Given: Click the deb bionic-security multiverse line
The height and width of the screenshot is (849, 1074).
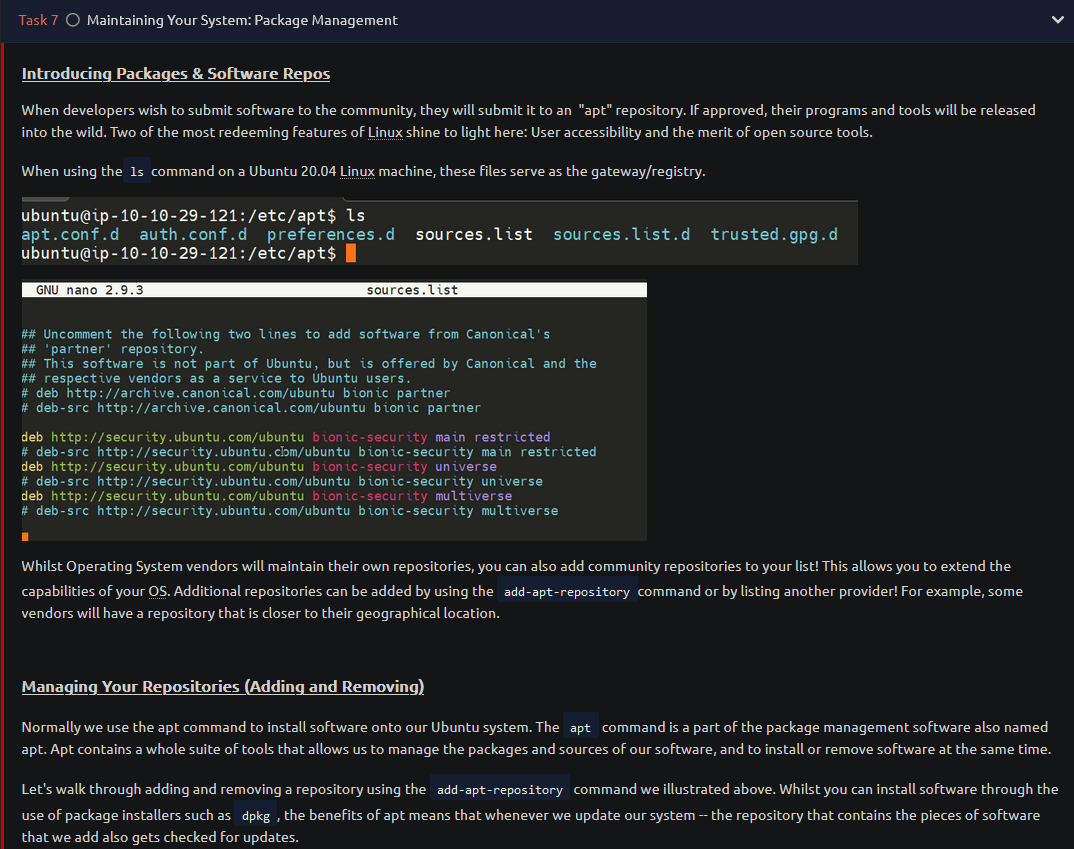Looking at the screenshot, I should pyautogui.click(x=266, y=496).
